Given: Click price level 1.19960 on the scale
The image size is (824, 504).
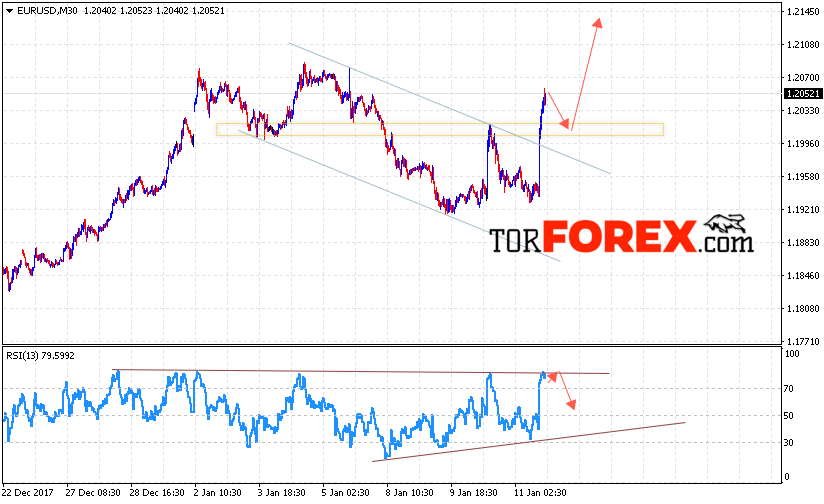Looking at the screenshot, I should click(x=804, y=143).
